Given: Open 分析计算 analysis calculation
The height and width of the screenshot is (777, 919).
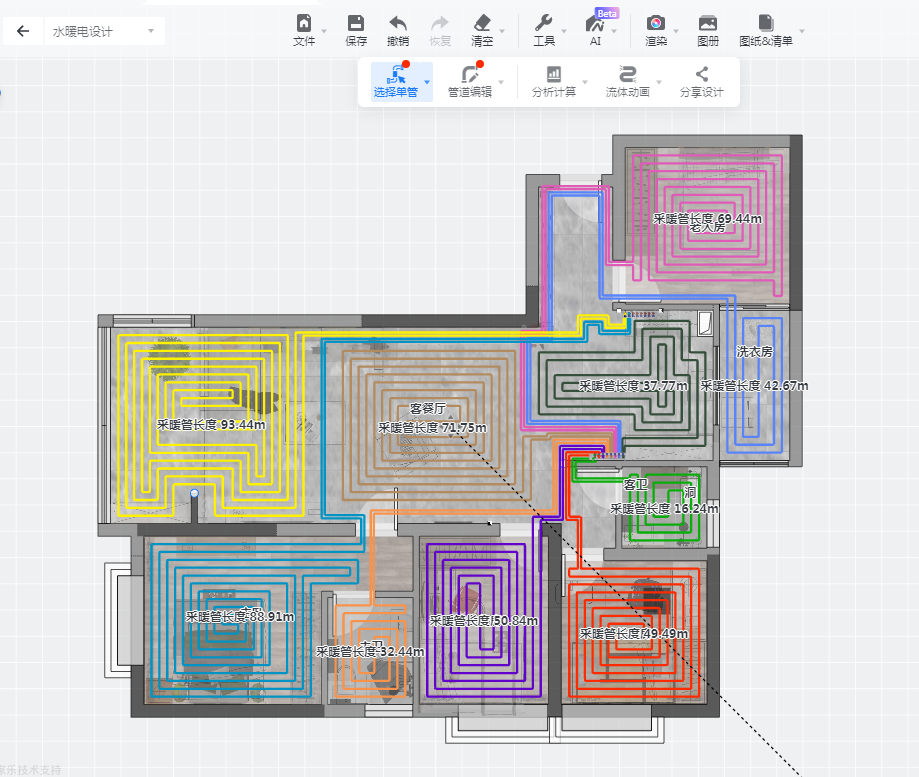Looking at the screenshot, I should point(553,81).
